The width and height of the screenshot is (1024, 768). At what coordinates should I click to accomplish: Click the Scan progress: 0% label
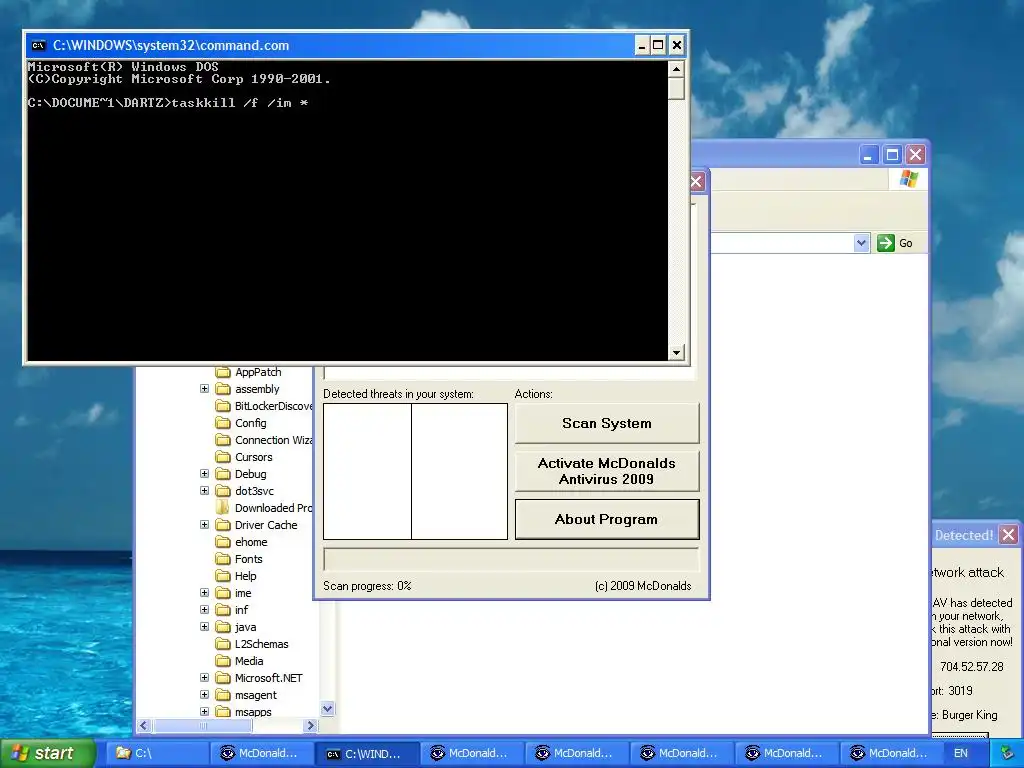tap(367, 586)
